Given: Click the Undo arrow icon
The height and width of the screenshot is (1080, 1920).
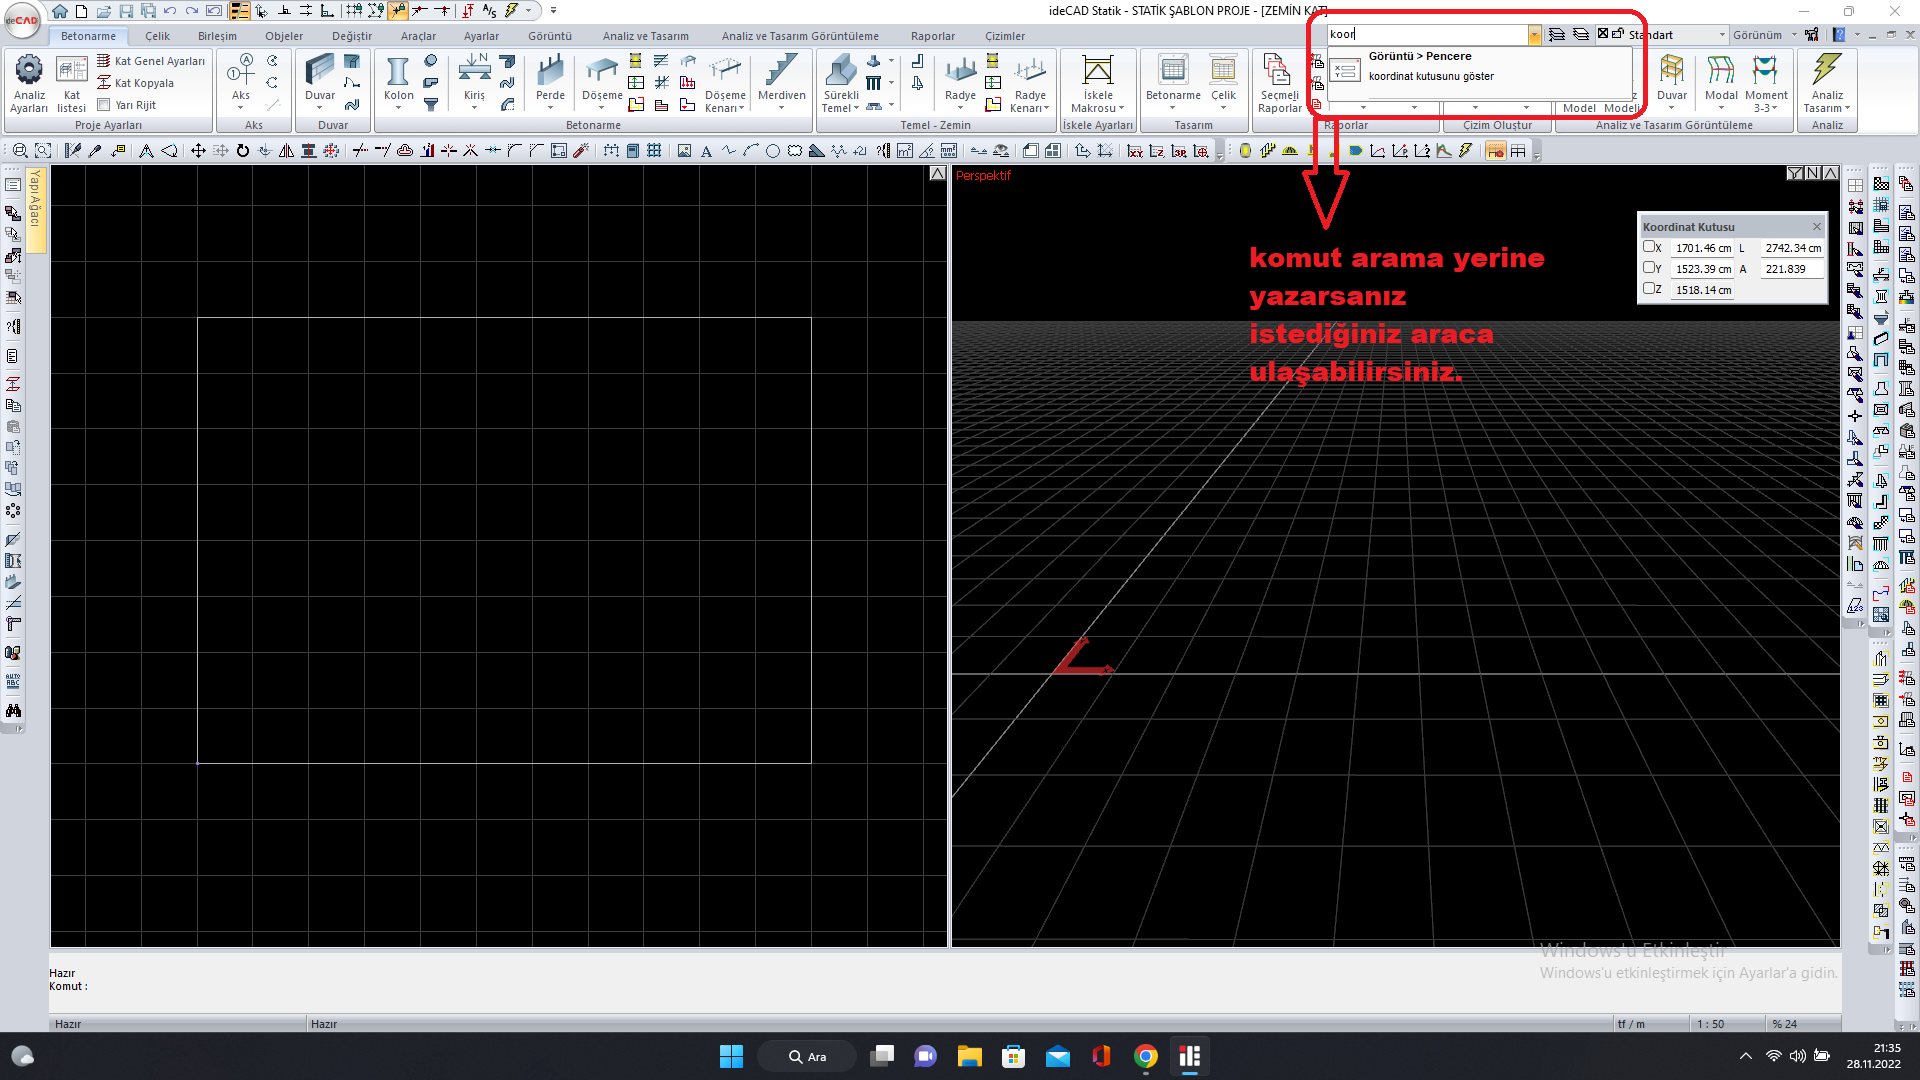Looking at the screenshot, I should [x=170, y=11].
